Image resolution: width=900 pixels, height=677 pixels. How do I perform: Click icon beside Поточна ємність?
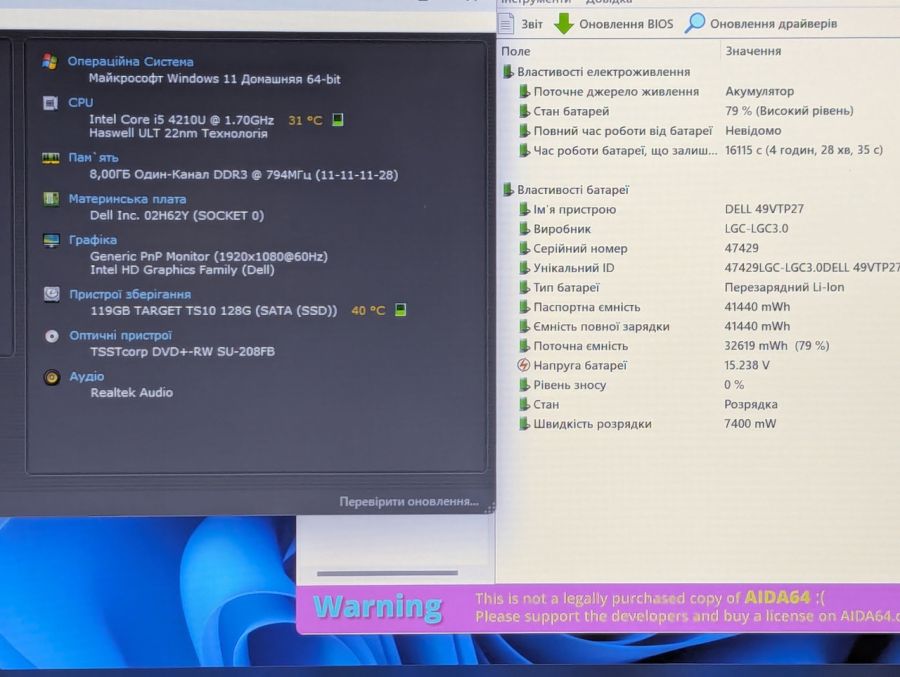pyautogui.click(x=524, y=346)
